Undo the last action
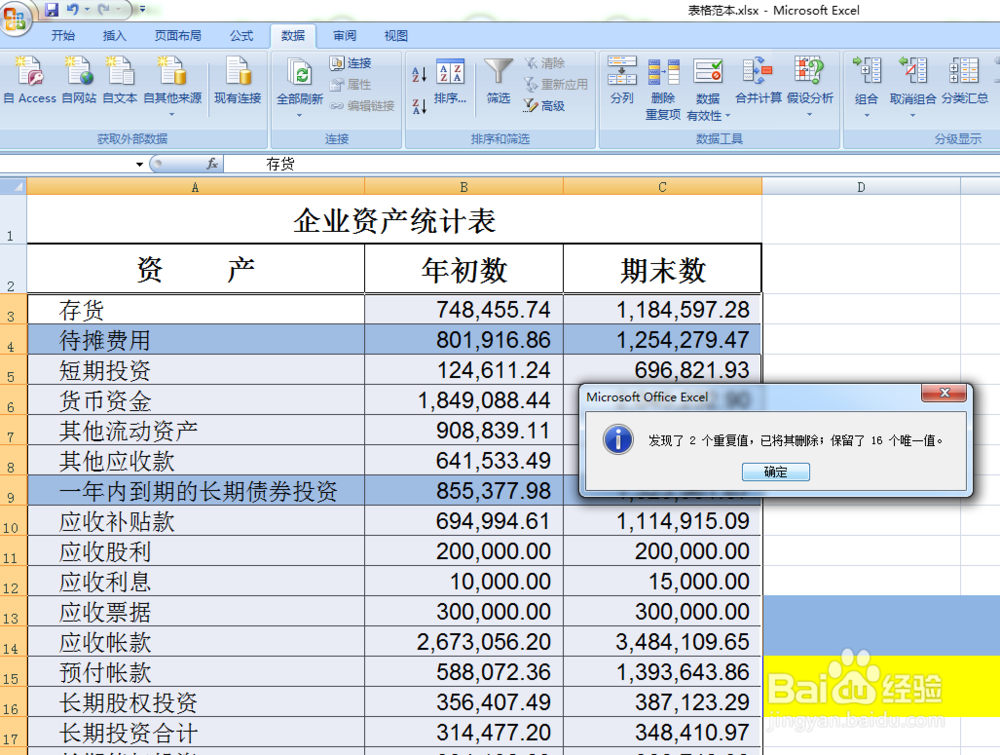This screenshot has width=1000, height=755. pos(72,10)
